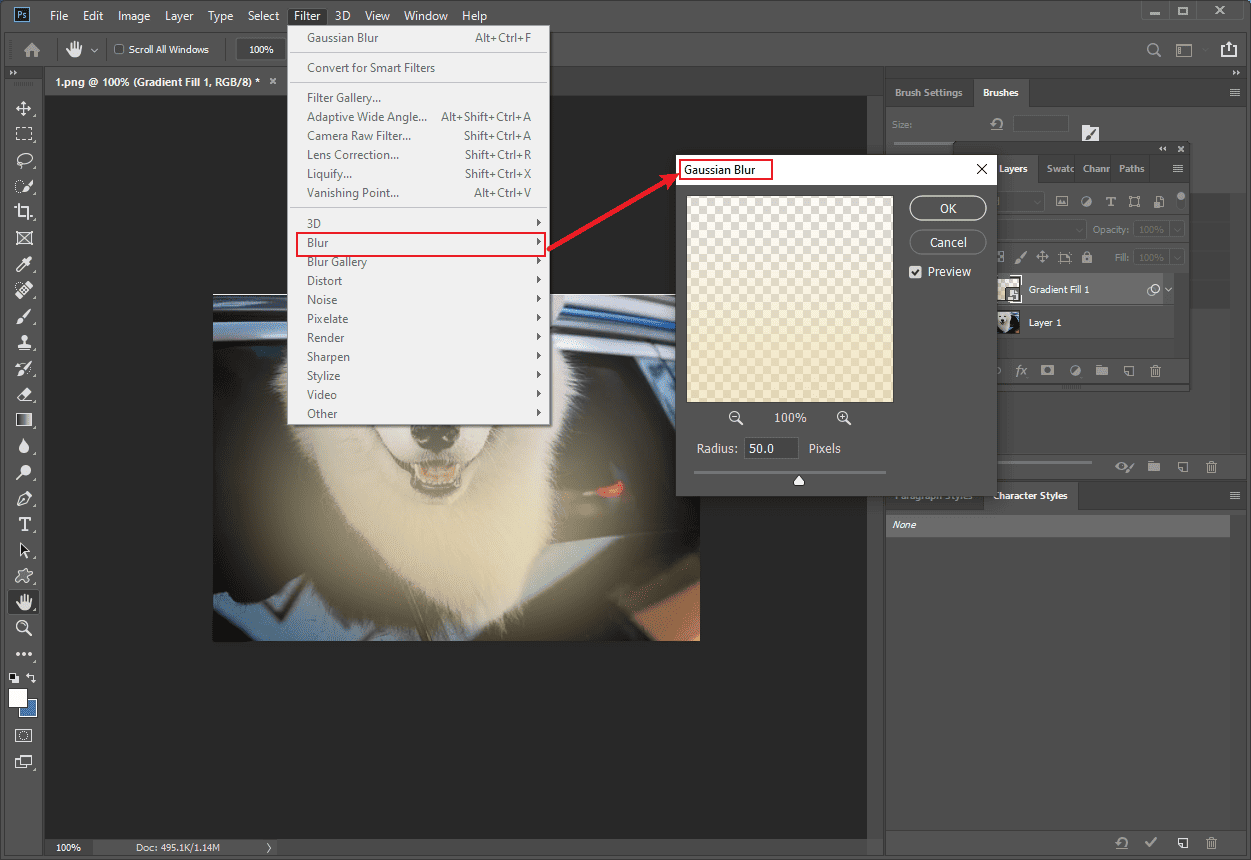Select the Lasso tool
Viewport: 1251px width, 860px height.
tap(22, 160)
